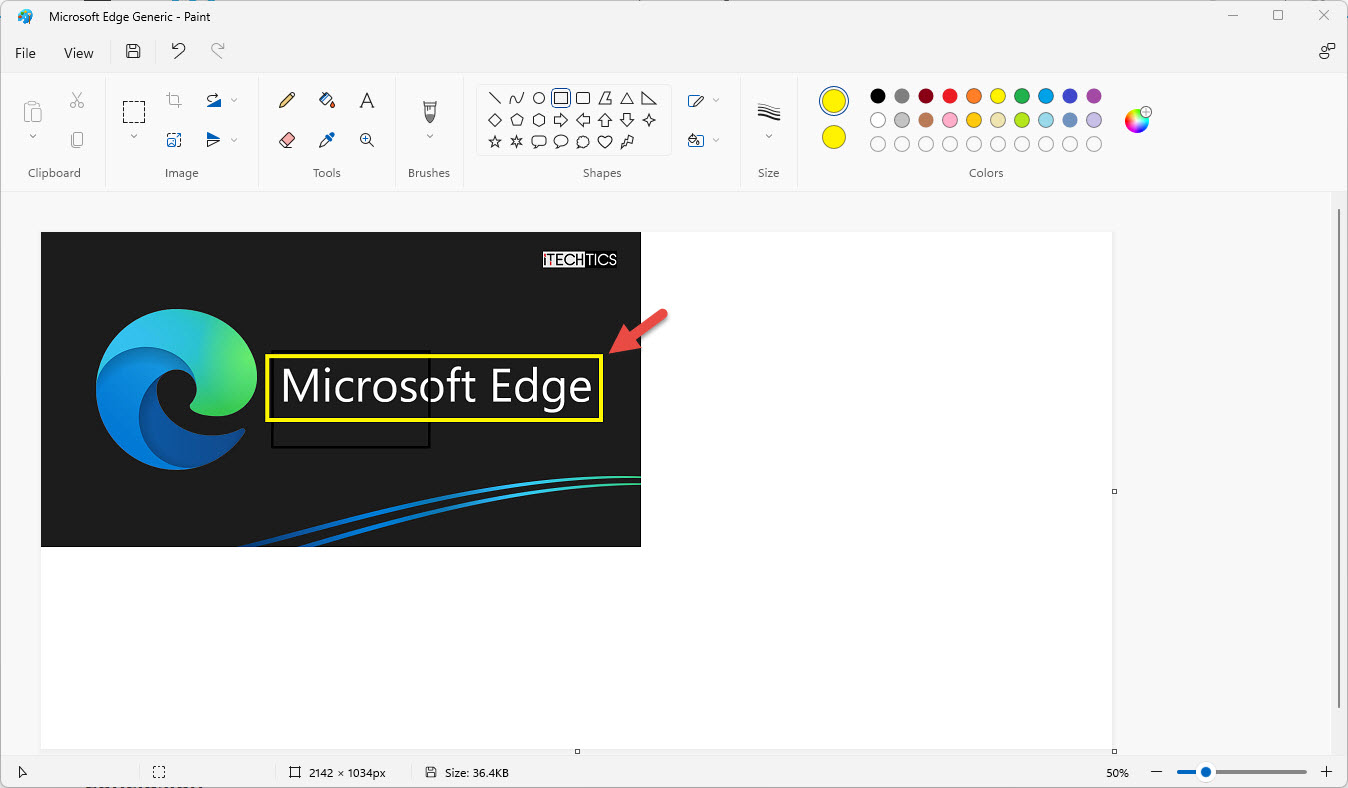Select the Color 1 primary swatch
This screenshot has height=788, width=1348.
[x=834, y=101]
